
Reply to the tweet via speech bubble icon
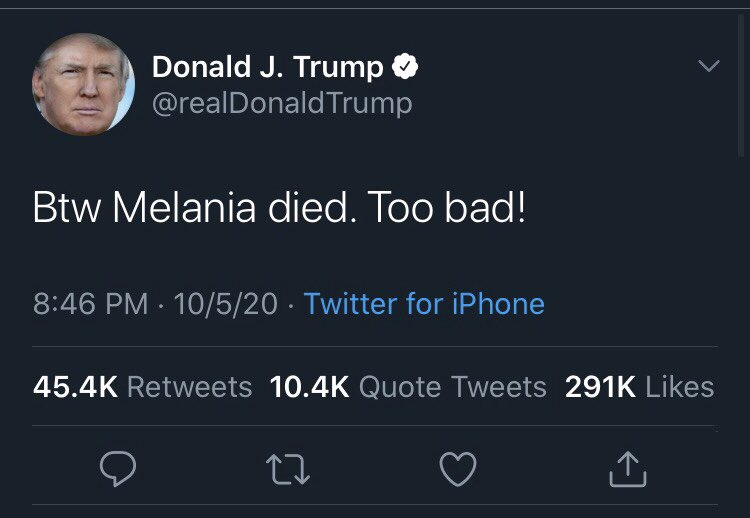[116, 469]
